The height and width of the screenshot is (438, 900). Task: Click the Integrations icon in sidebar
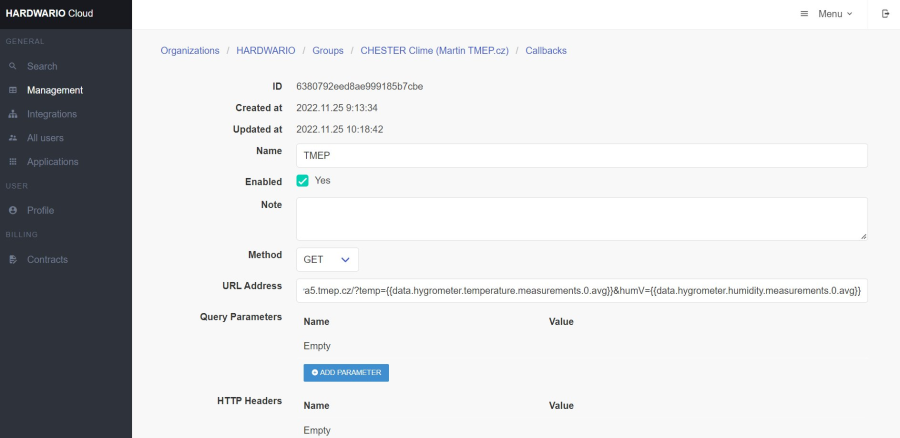pyautogui.click(x=13, y=114)
